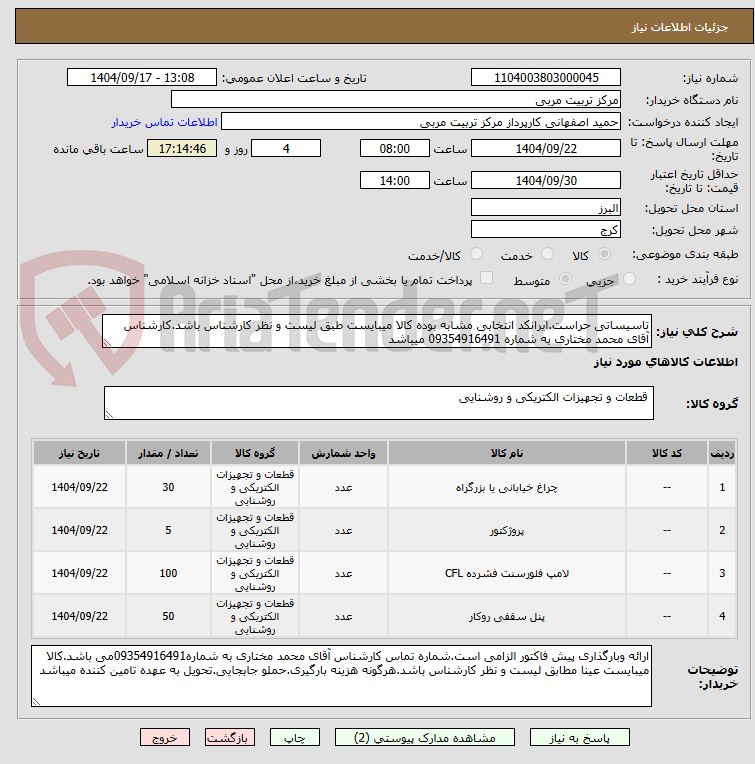Click the request creator field
755x764 pixels.
click(421, 122)
